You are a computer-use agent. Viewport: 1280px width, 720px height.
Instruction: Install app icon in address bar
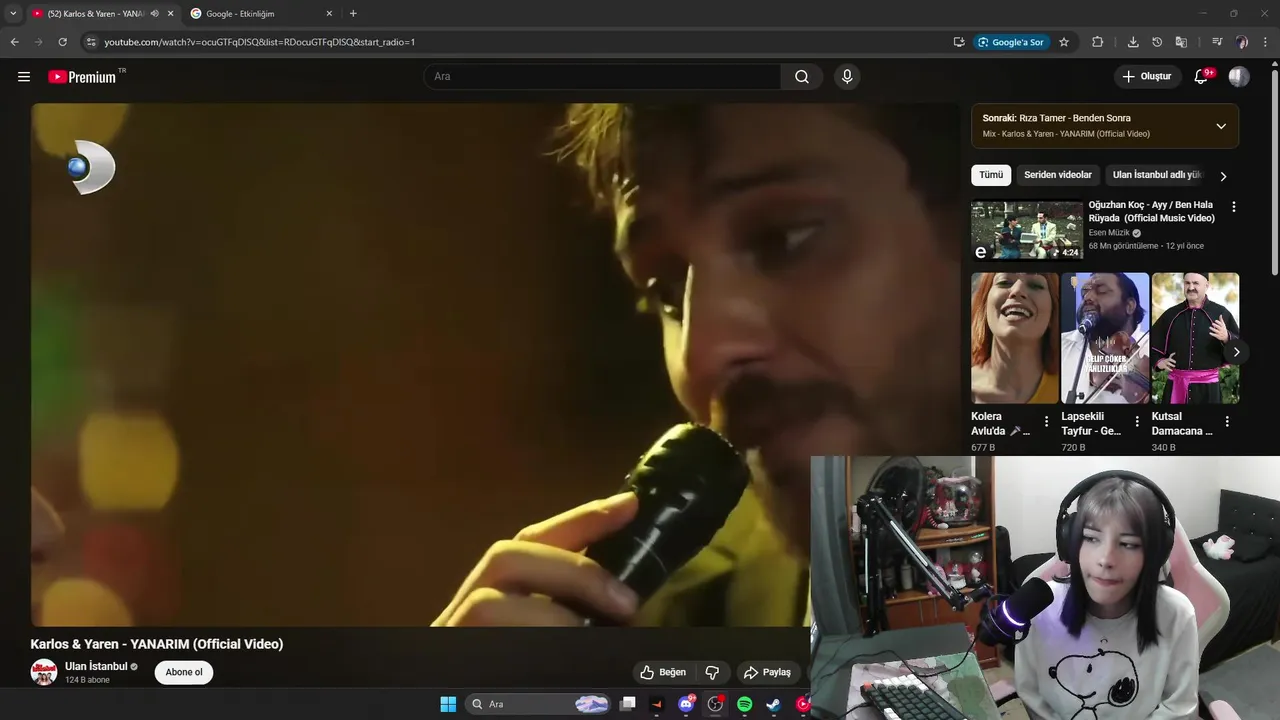[x=959, y=42]
